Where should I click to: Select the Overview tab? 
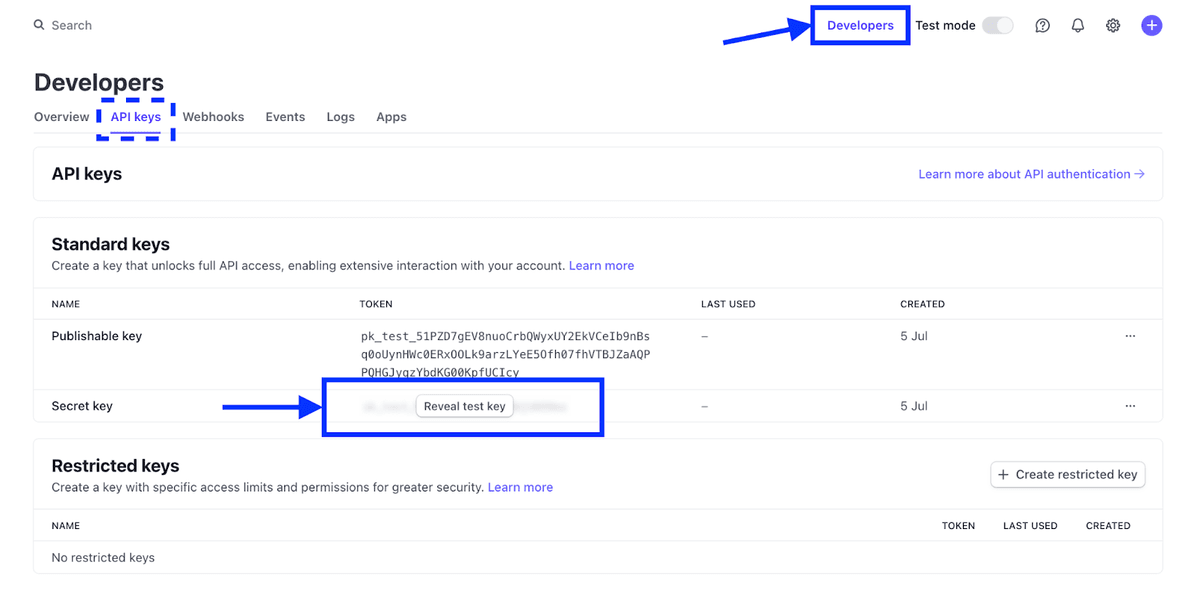coord(62,116)
